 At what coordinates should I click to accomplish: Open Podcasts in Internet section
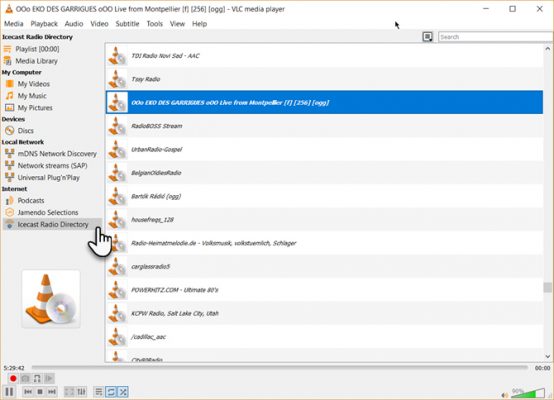(x=31, y=200)
